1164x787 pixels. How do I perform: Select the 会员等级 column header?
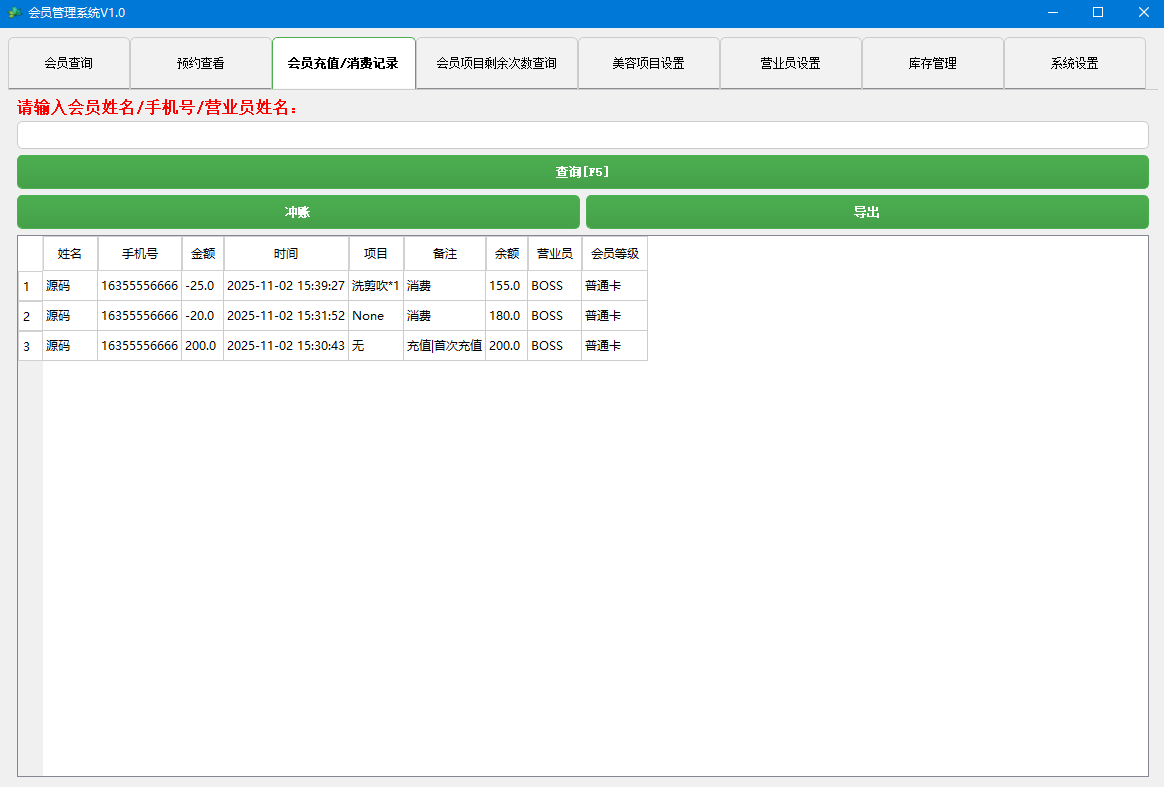point(614,254)
